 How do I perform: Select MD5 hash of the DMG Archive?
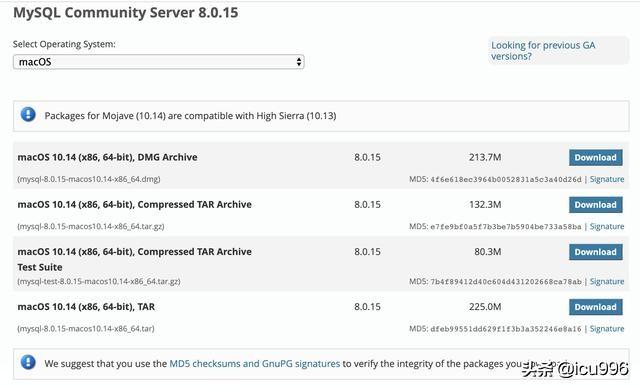pyautogui.click(x=506, y=180)
